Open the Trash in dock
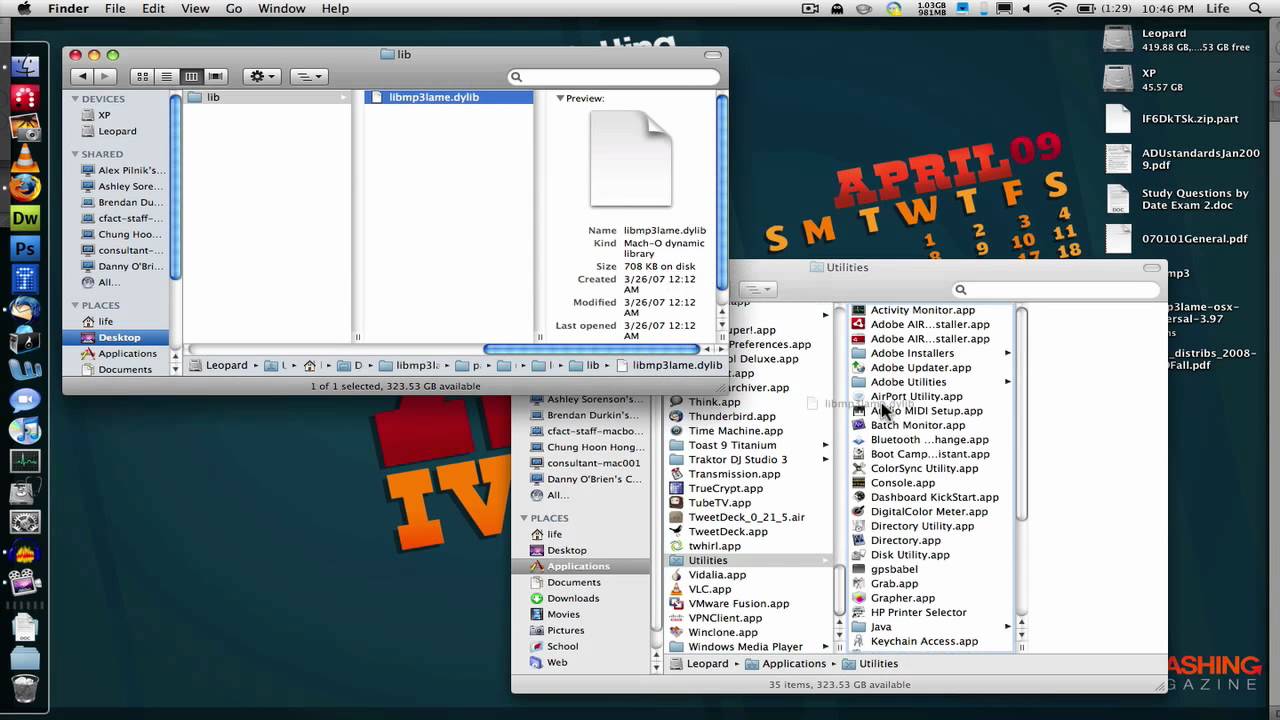Viewport: 1280px width, 720px height. (x=24, y=688)
